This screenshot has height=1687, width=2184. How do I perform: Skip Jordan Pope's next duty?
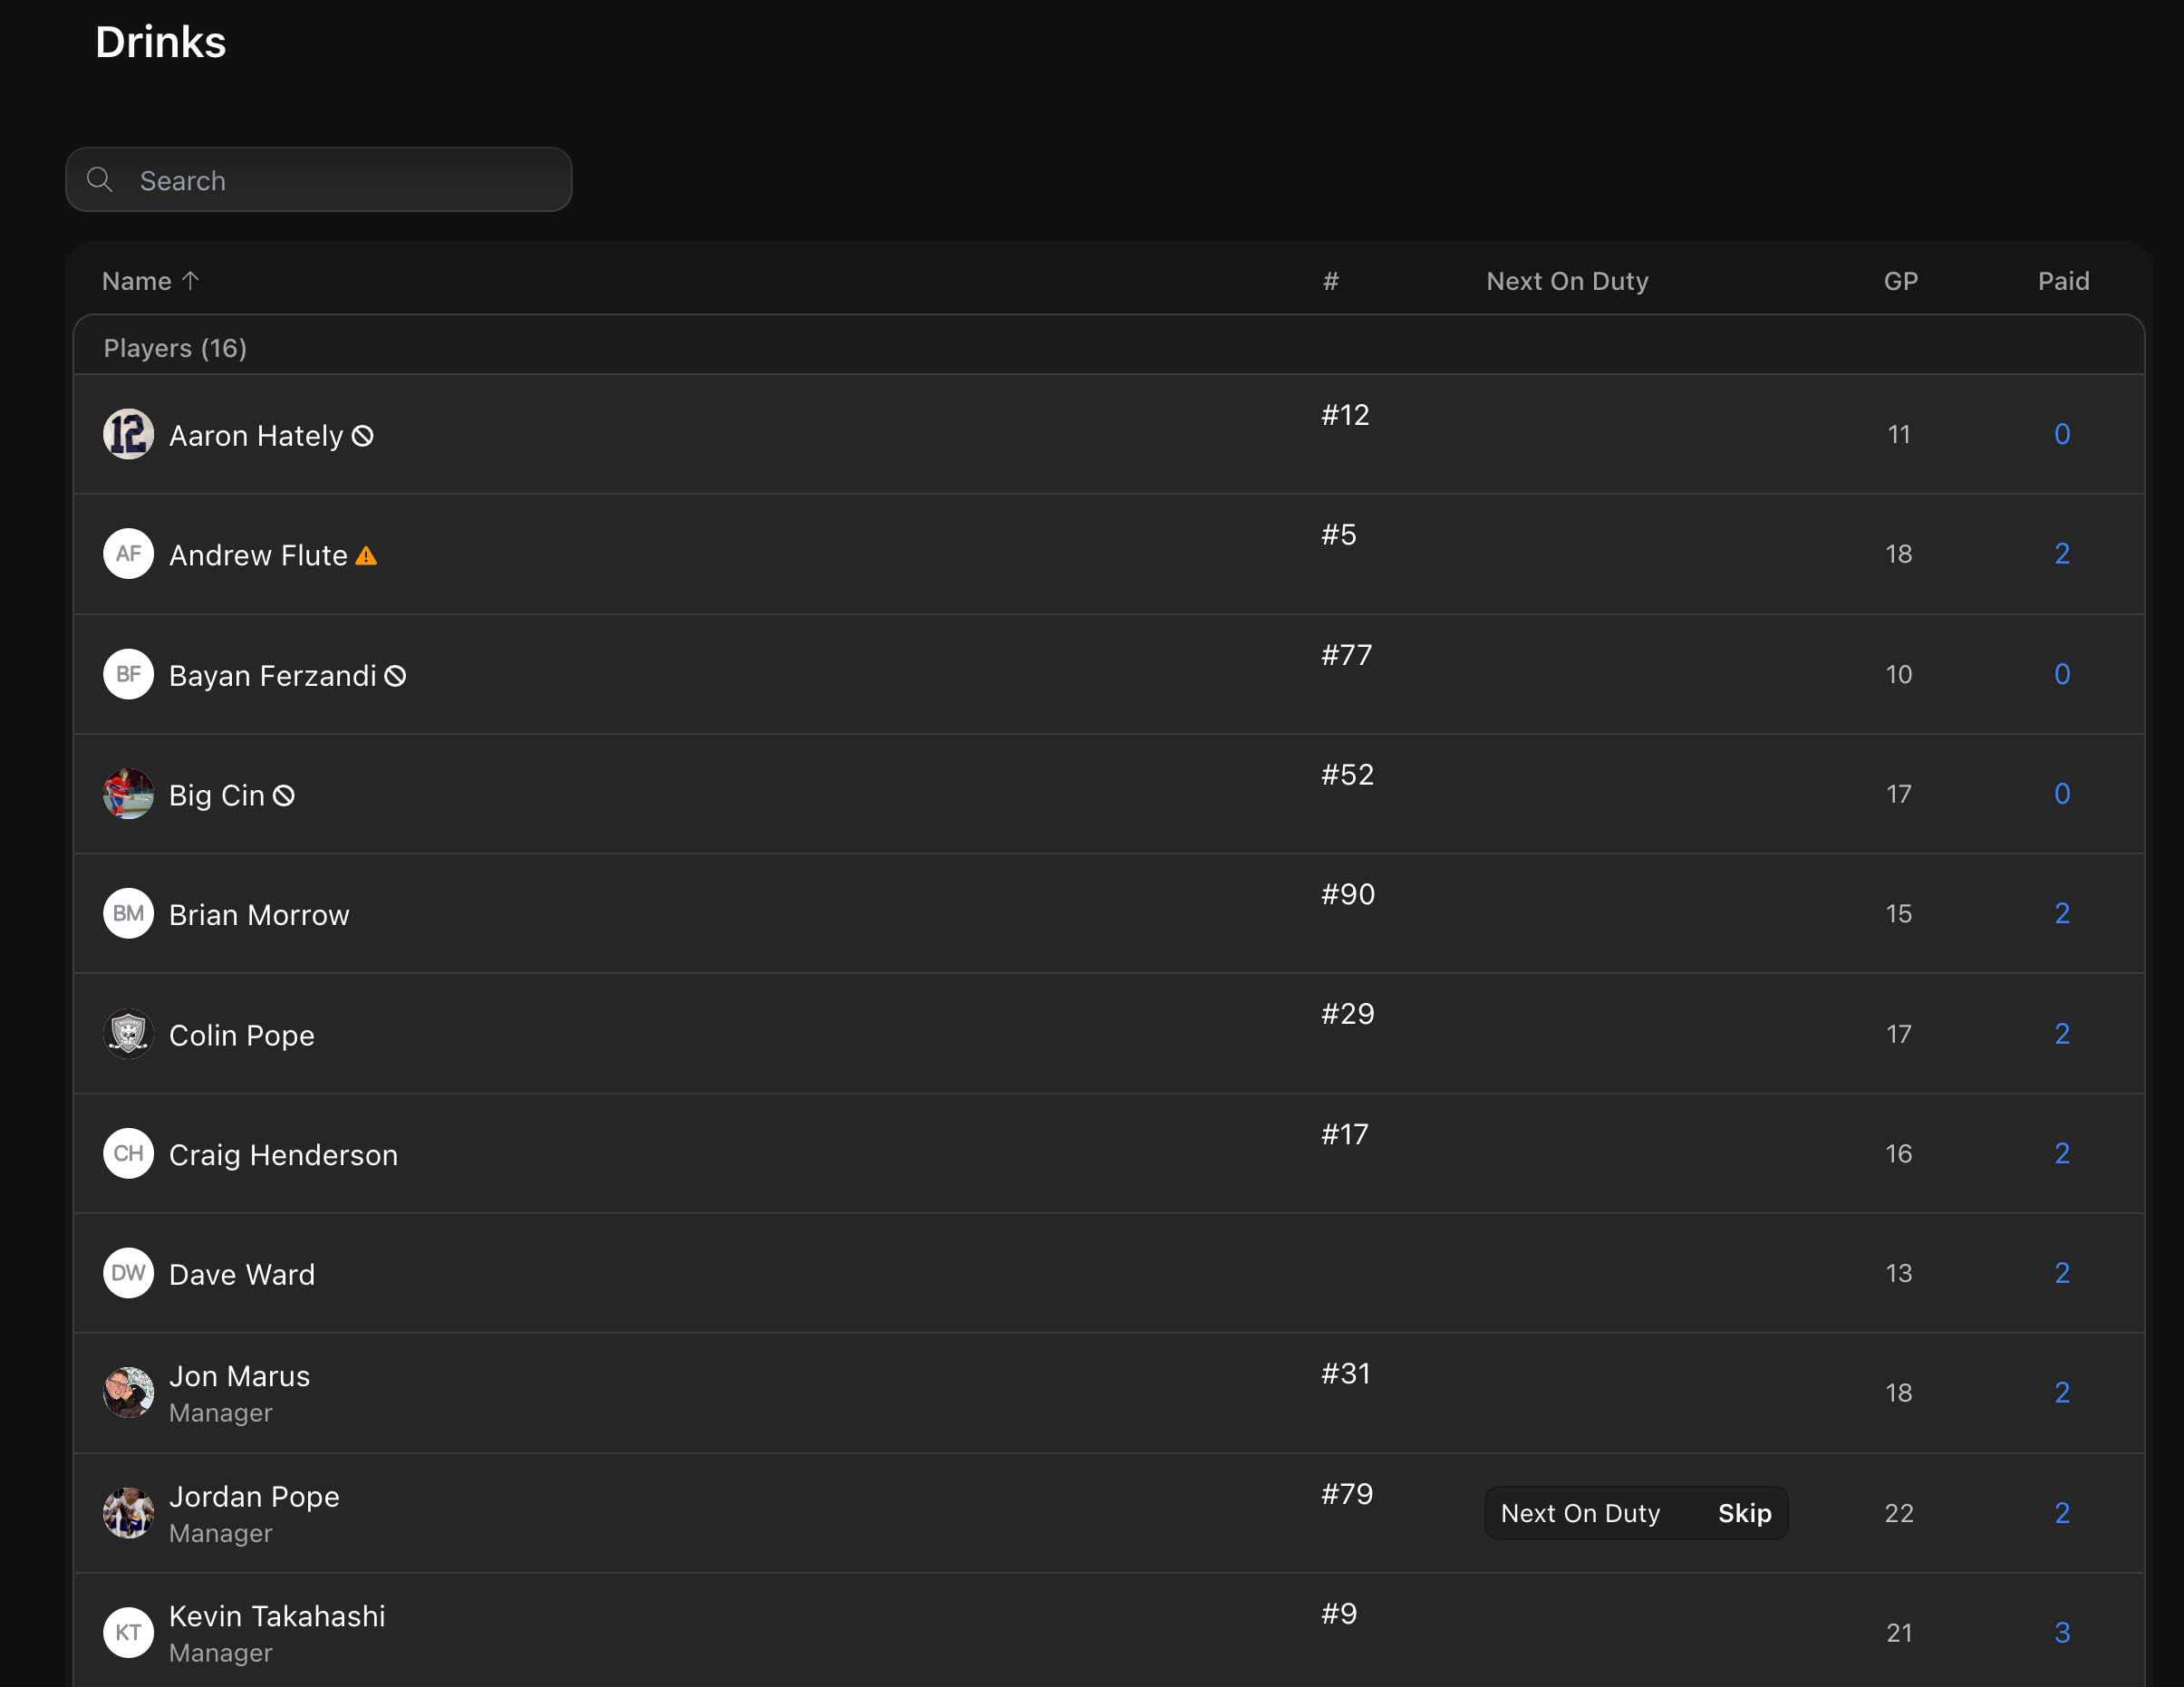click(1744, 1513)
